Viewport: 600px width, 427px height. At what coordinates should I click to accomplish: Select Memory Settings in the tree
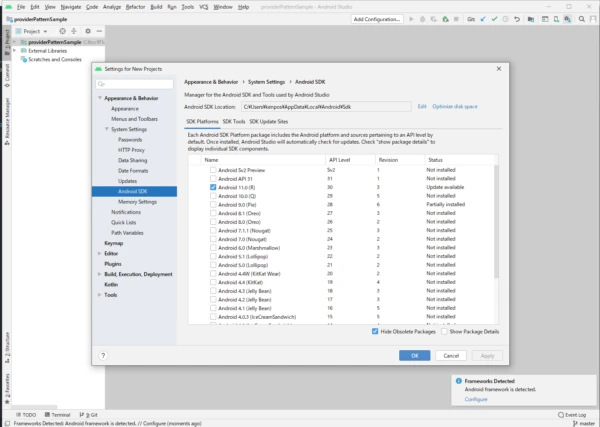[137, 201]
